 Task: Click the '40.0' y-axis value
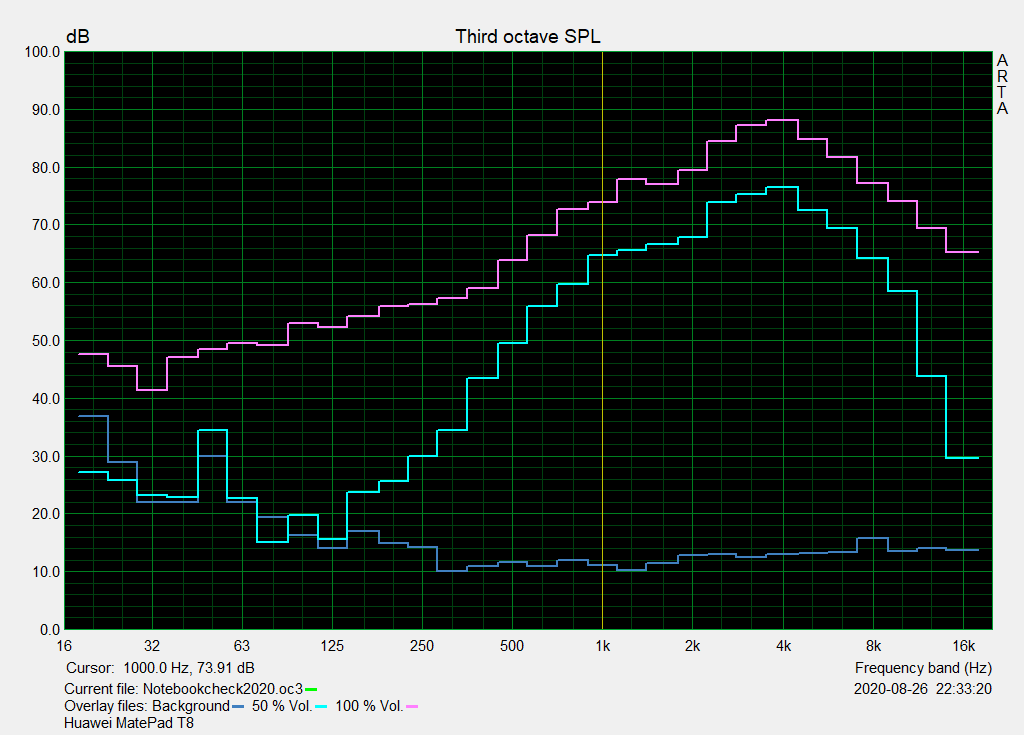tap(46, 399)
